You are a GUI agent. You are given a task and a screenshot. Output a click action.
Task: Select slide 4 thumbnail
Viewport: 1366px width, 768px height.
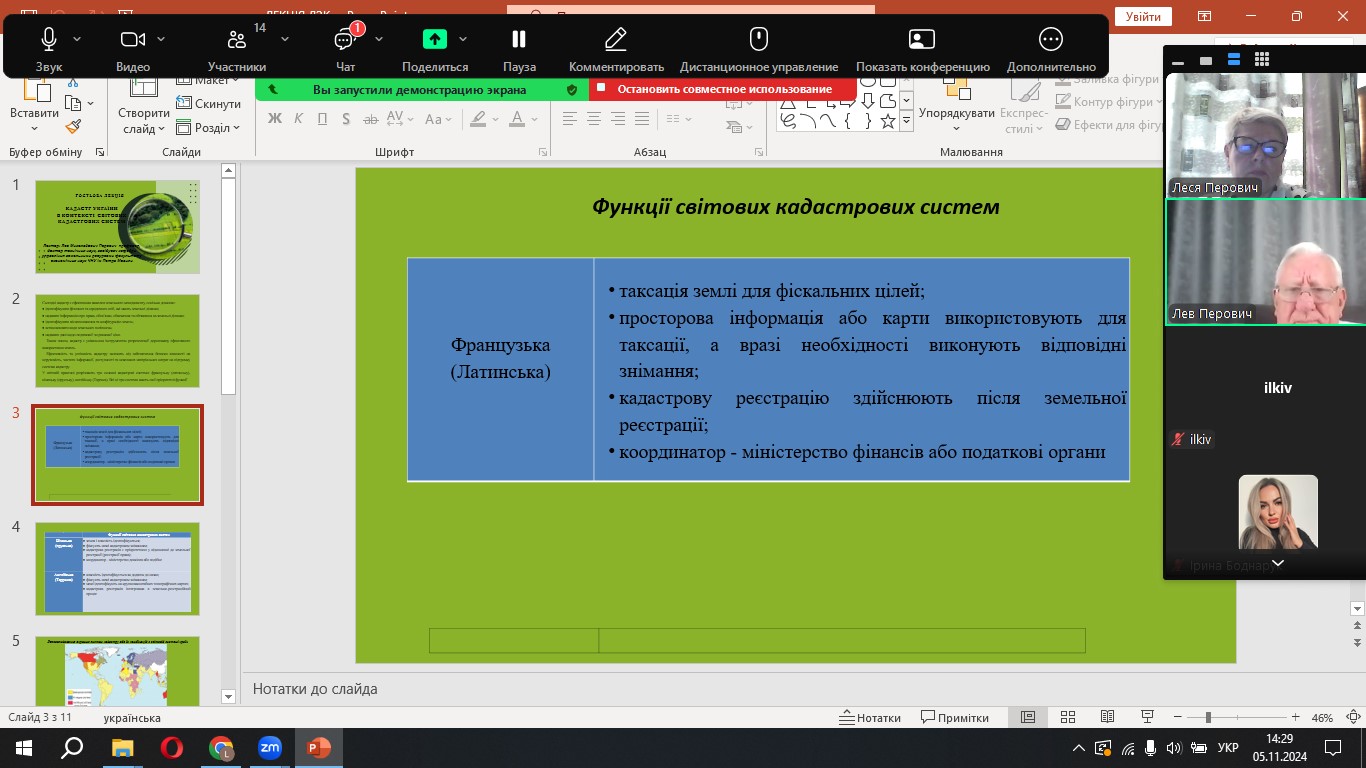coord(118,568)
